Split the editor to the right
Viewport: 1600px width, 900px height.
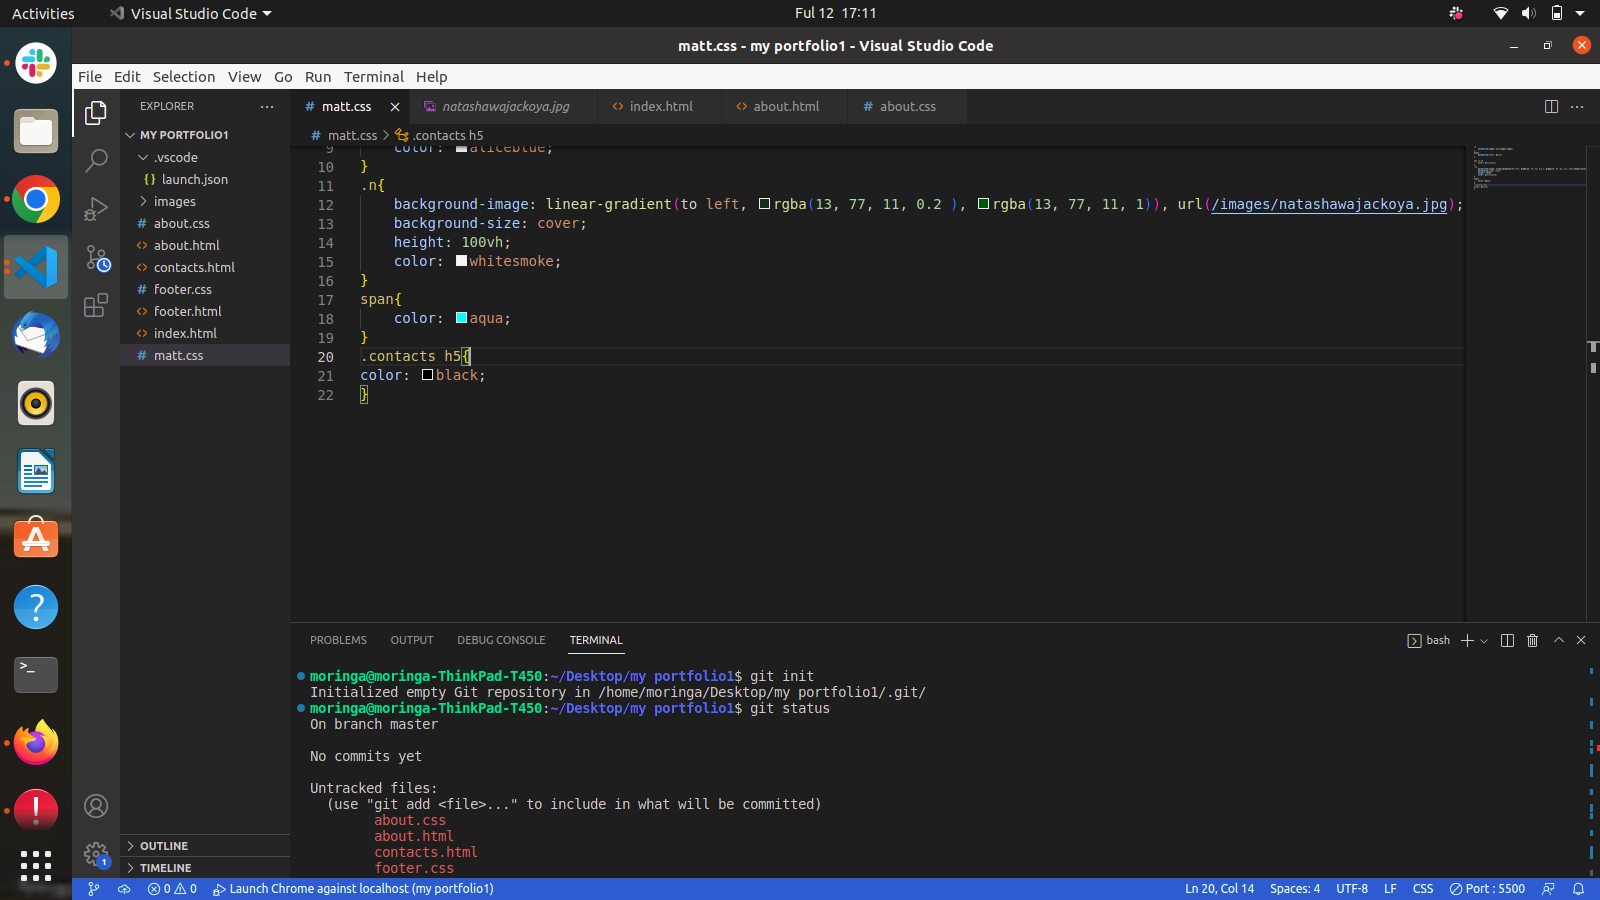click(x=1552, y=106)
